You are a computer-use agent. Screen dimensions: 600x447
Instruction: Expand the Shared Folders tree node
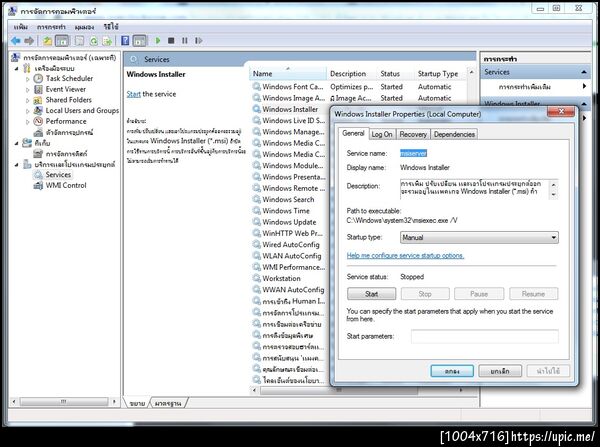[x=28, y=101]
